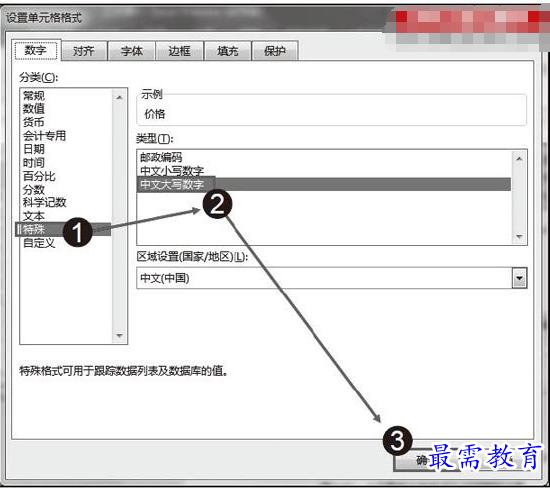
Task: Switch to the 数字 tab
Action: (x=36, y=51)
